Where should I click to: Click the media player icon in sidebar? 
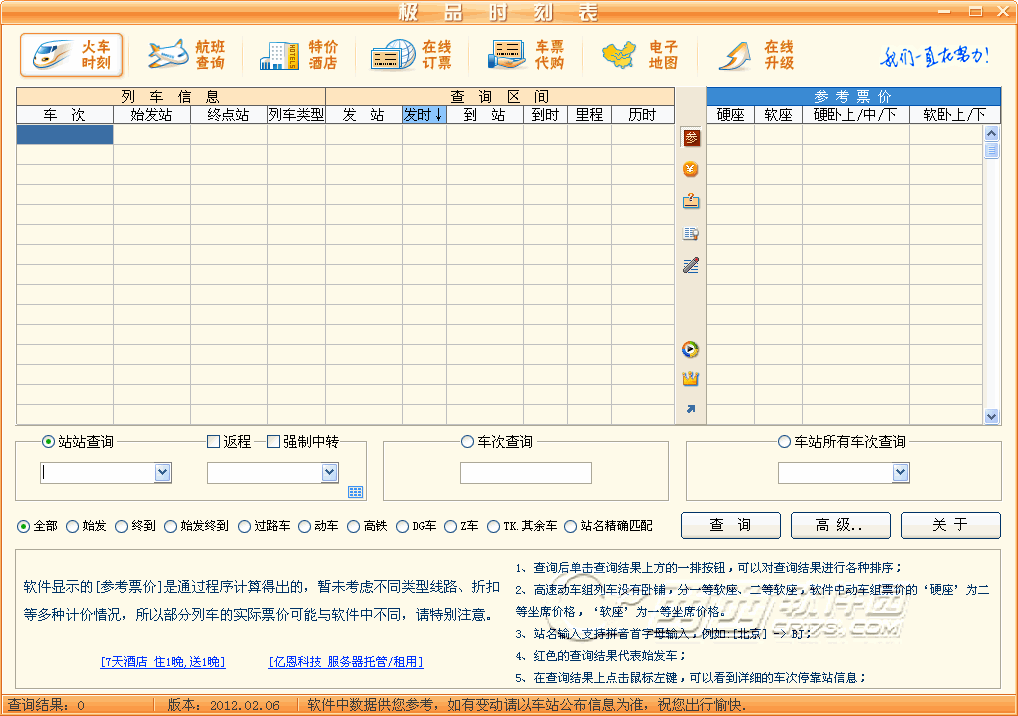[x=691, y=350]
